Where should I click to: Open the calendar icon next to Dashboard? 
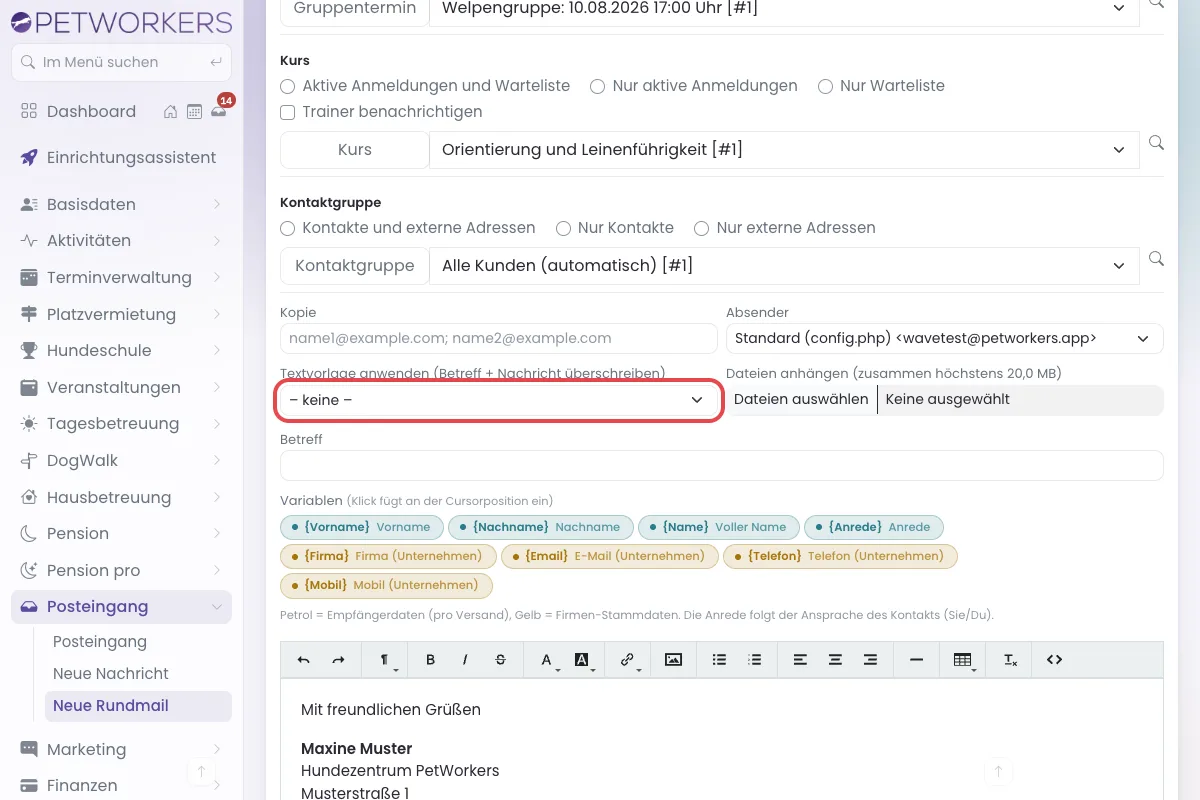point(194,112)
